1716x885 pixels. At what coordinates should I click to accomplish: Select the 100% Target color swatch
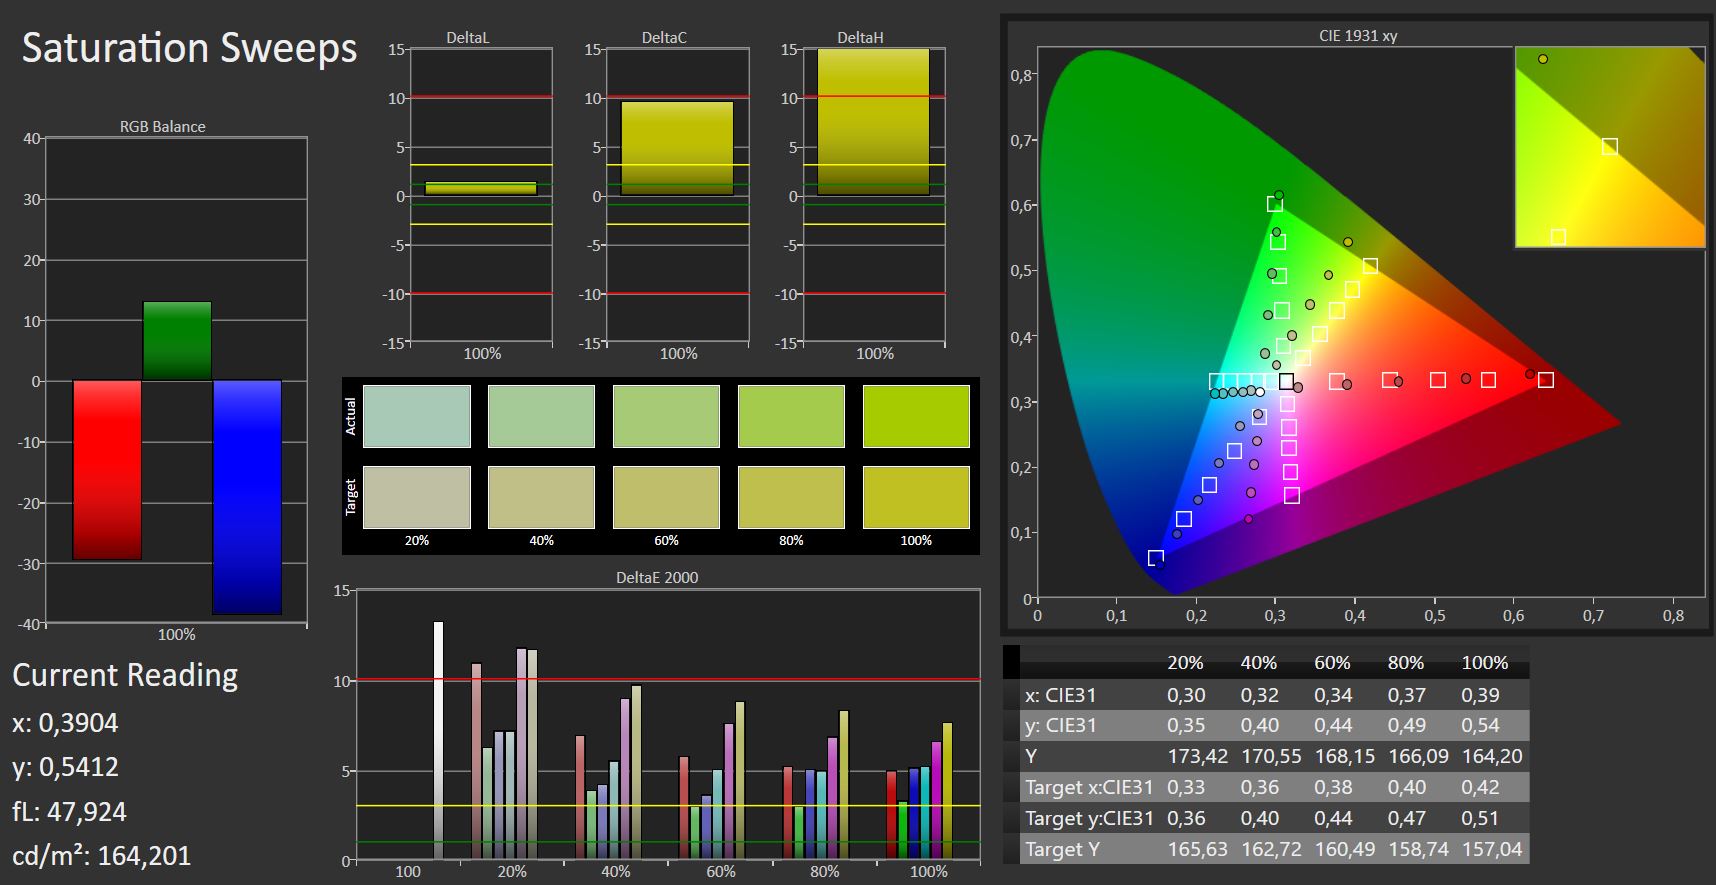pos(916,497)
